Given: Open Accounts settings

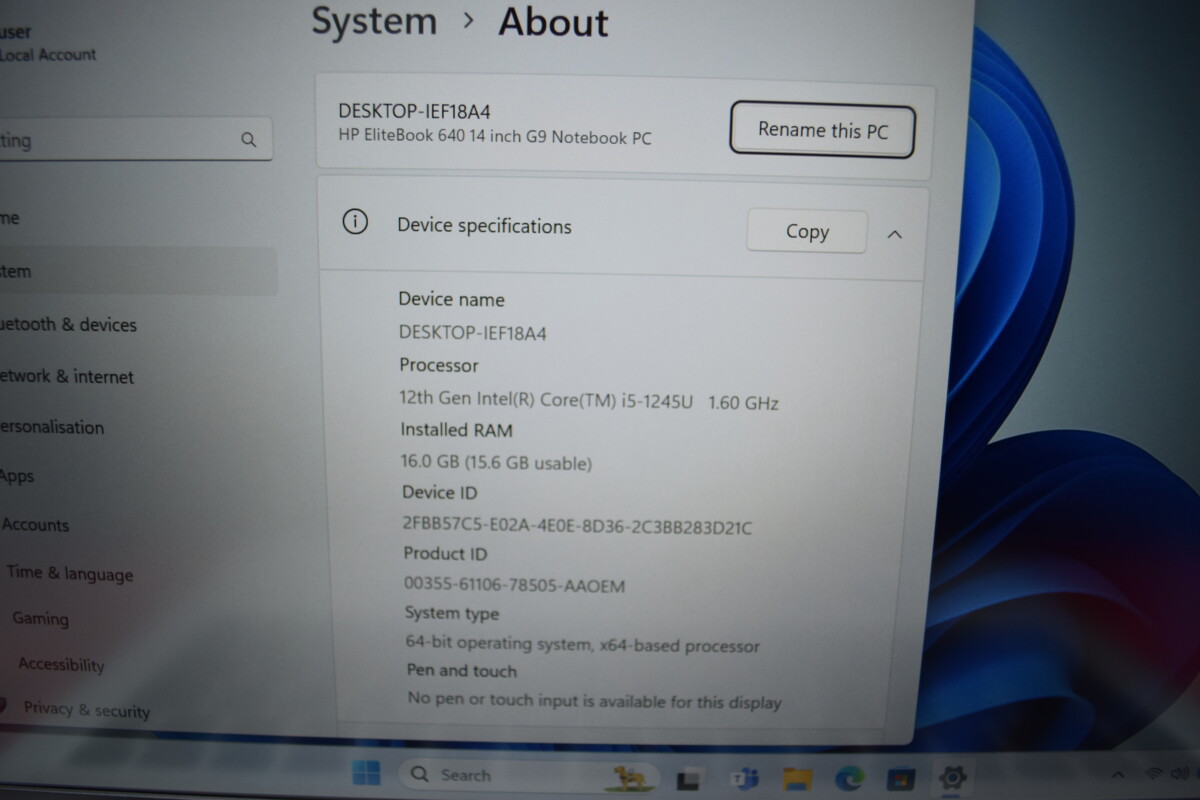Looking at the screenshot, I should click(35, 525).
